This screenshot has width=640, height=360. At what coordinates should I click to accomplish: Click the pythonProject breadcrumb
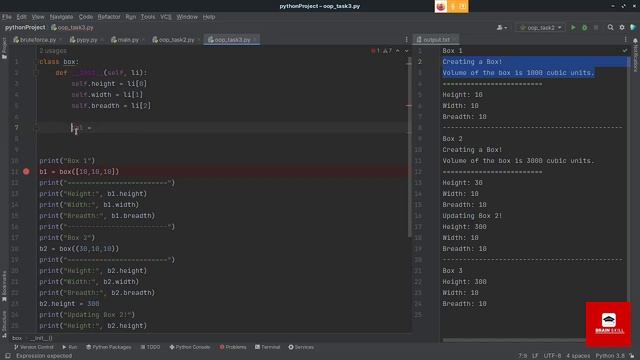[x=25, y=27]
